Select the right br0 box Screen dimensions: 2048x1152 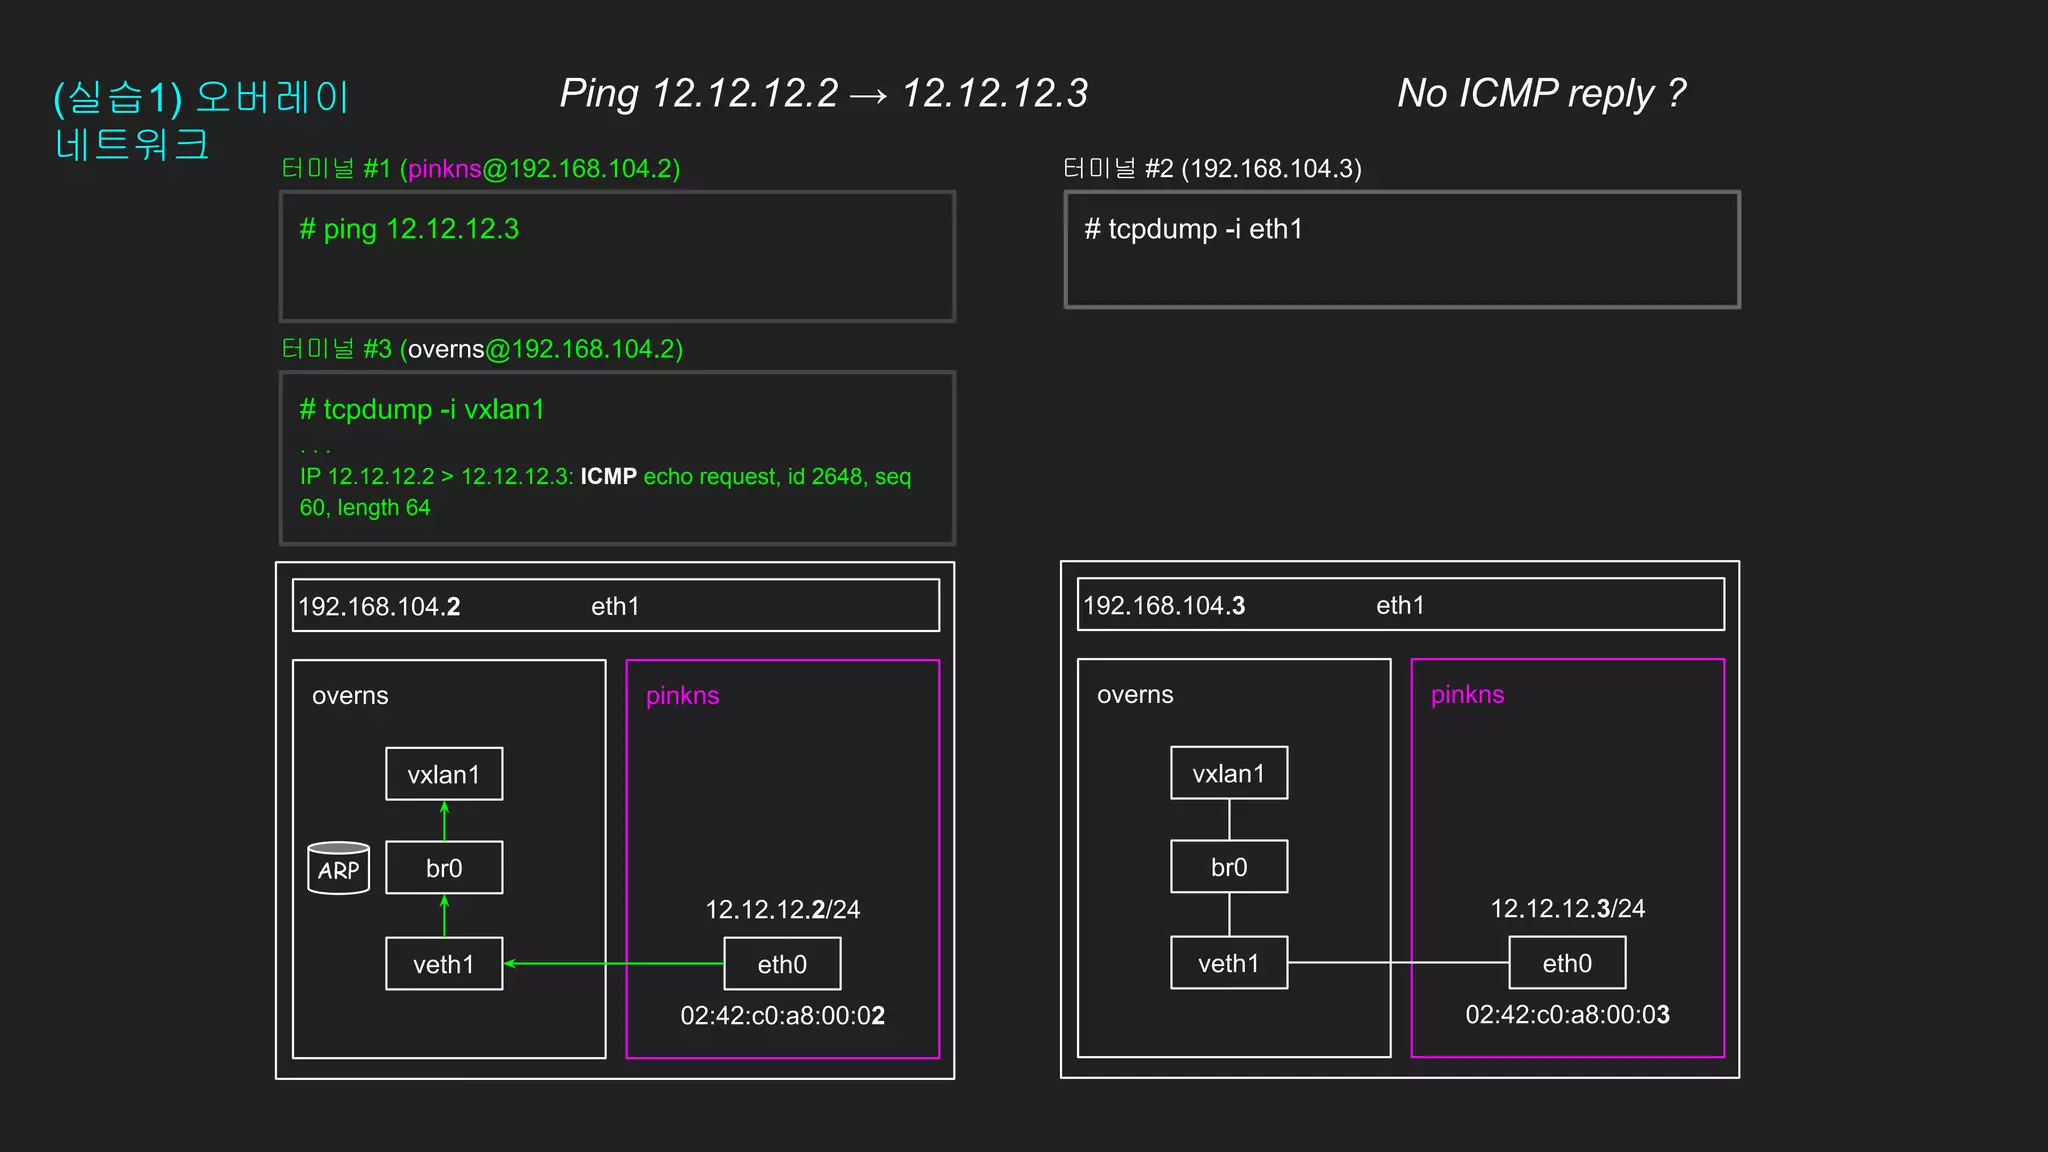point(1229,867)
